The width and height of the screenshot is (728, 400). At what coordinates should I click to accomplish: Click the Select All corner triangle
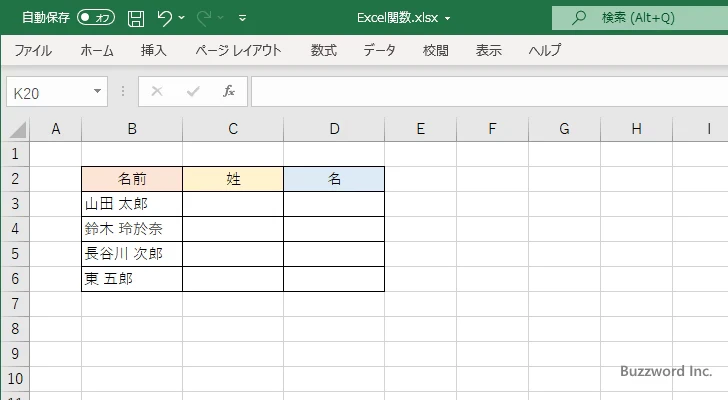click(x=17, y=129)
